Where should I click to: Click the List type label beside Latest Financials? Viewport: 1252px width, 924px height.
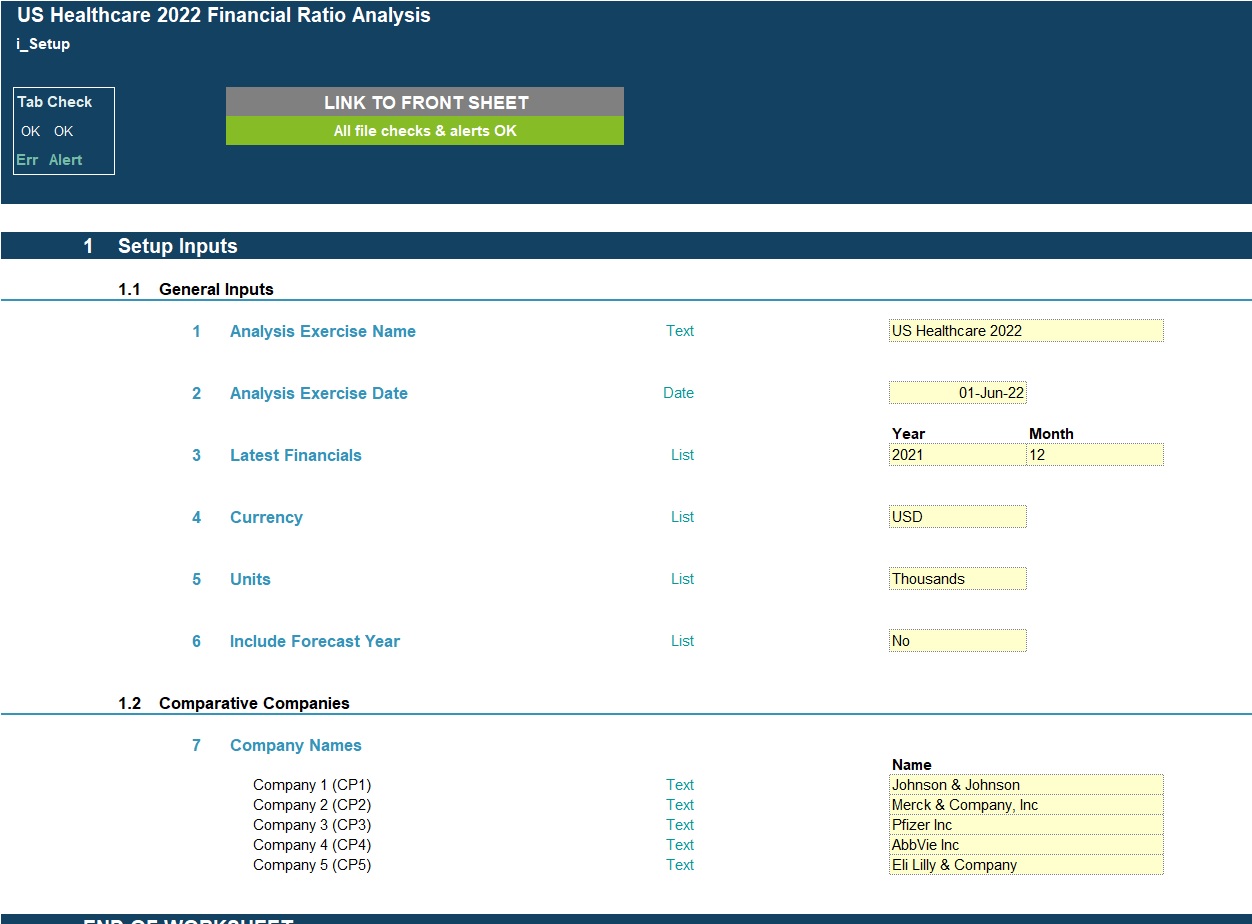pyautogui.click(x=683, y=455)
